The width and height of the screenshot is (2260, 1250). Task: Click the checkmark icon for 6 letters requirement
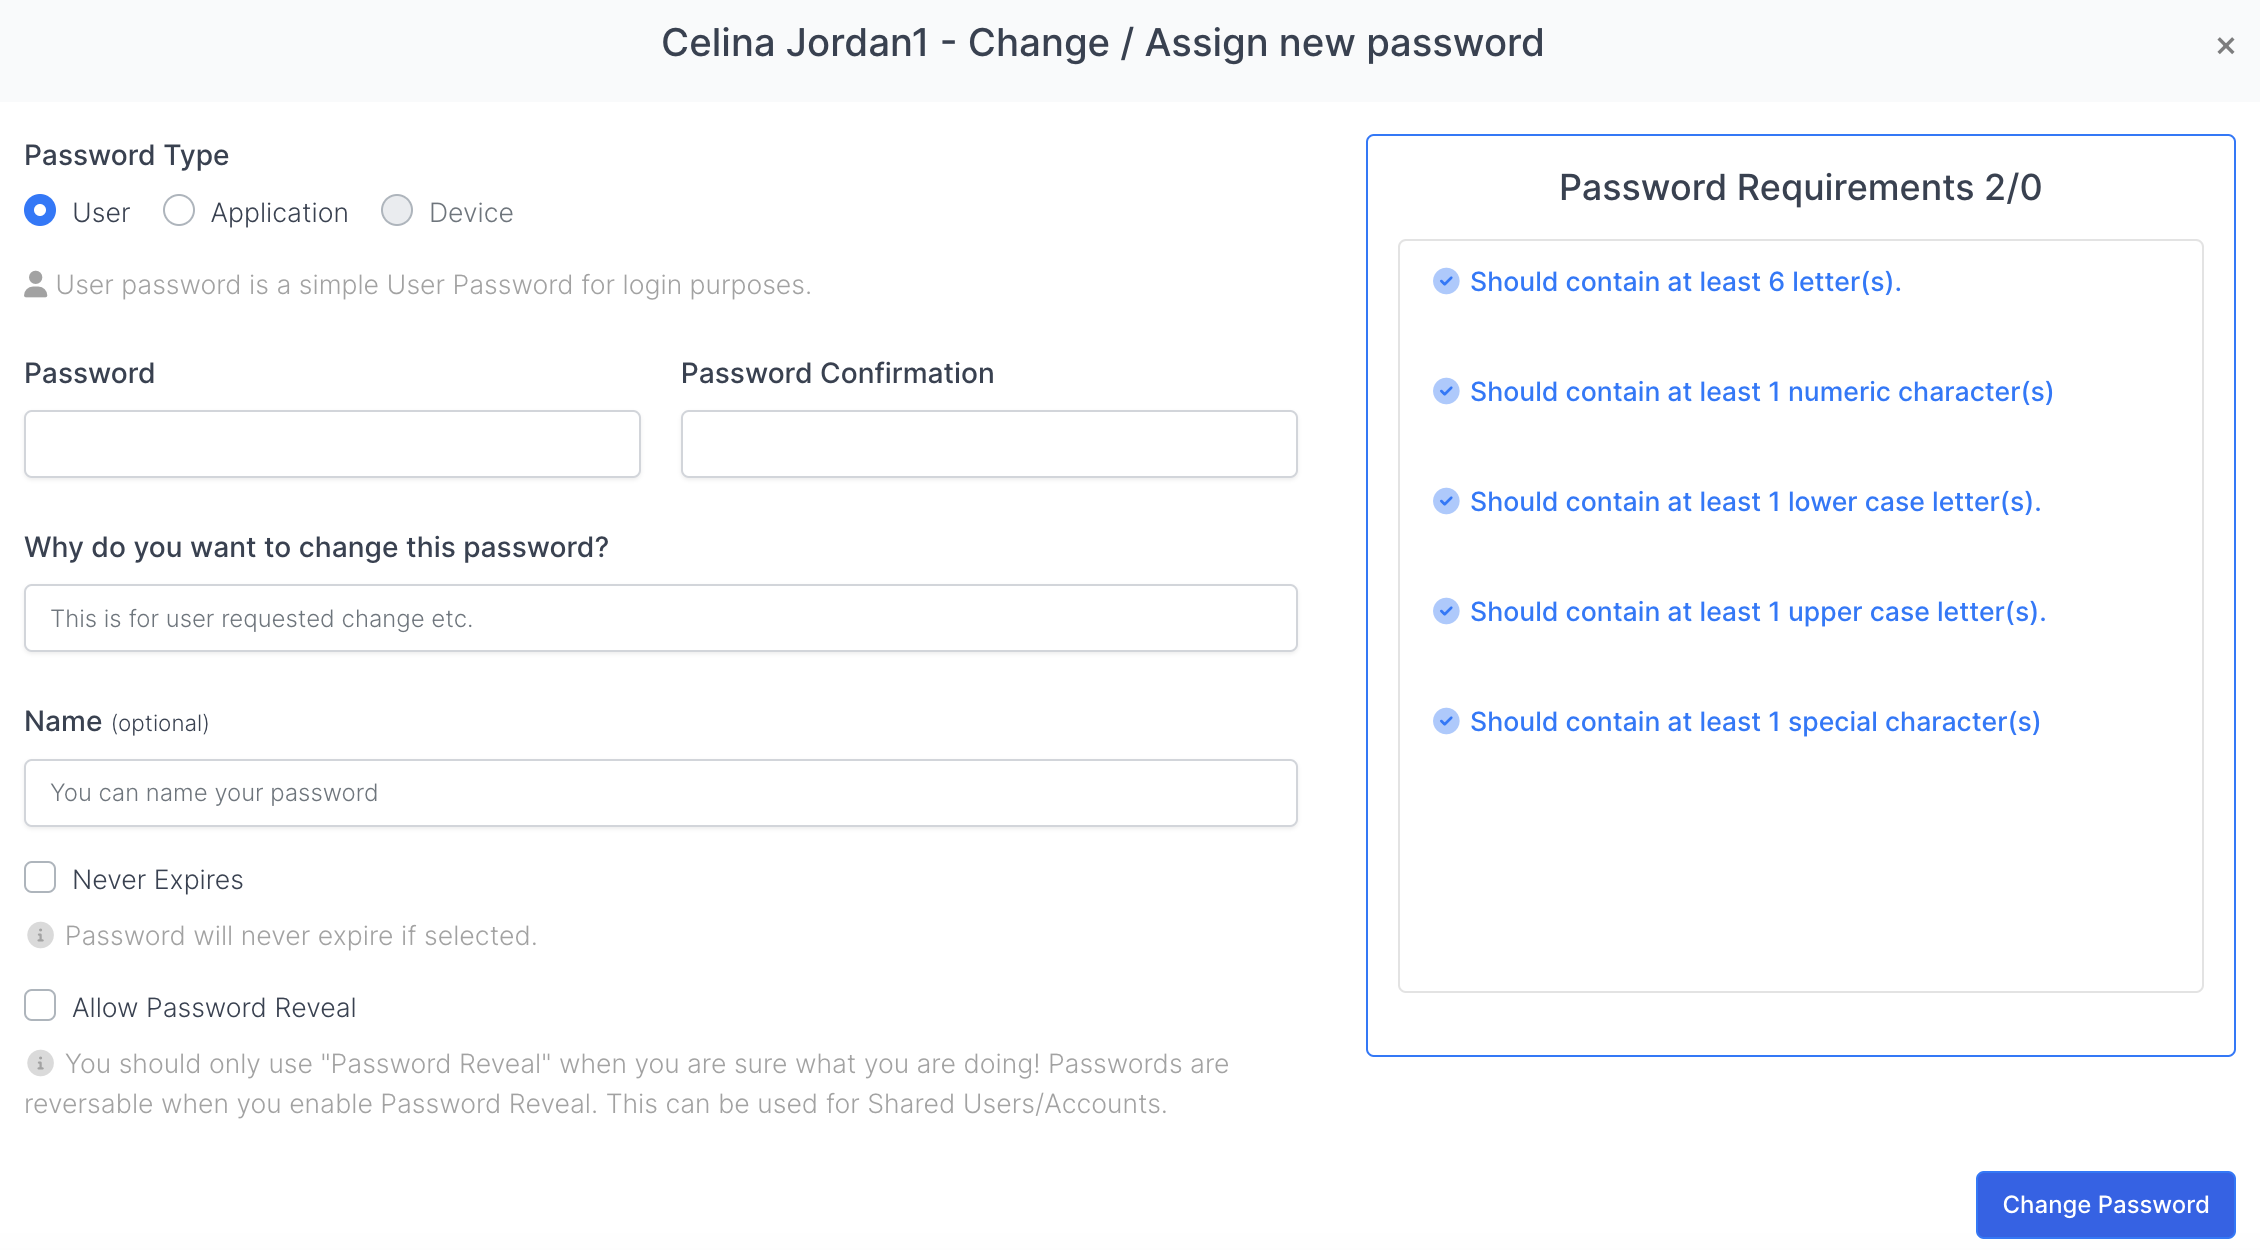(1446, 281)
